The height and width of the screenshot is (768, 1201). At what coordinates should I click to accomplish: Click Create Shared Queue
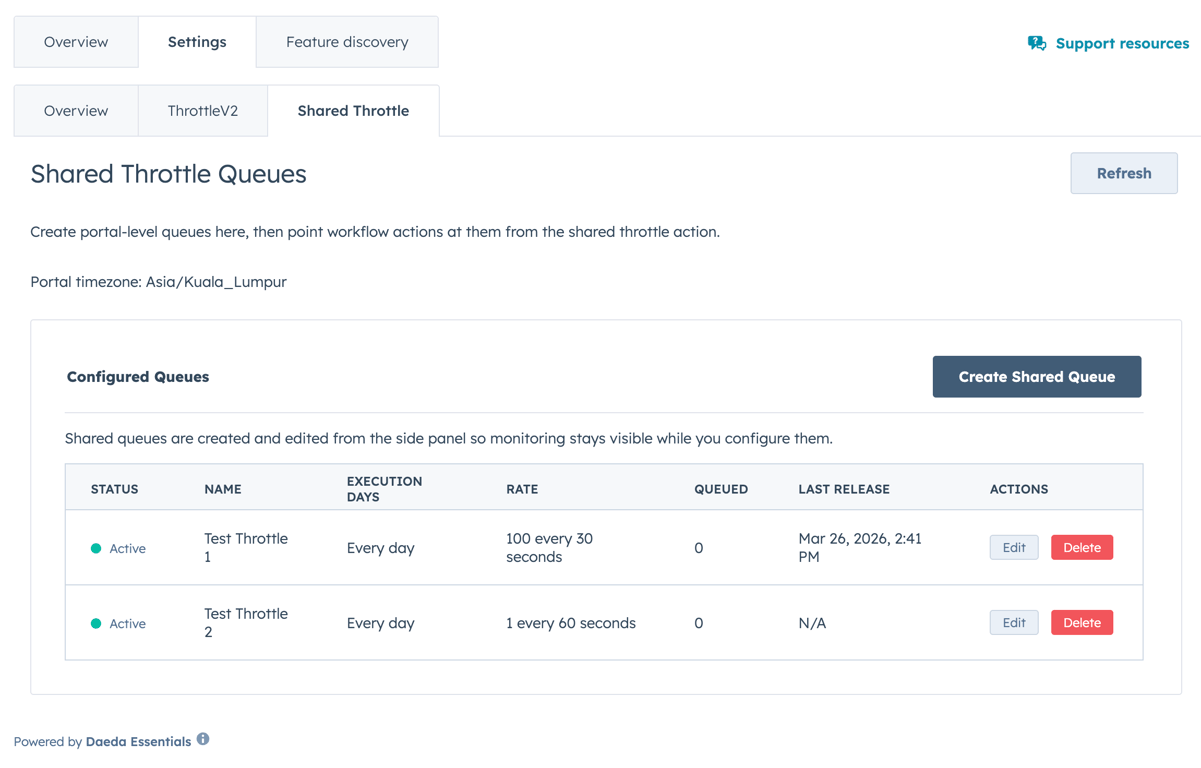tap(1036, 376)
